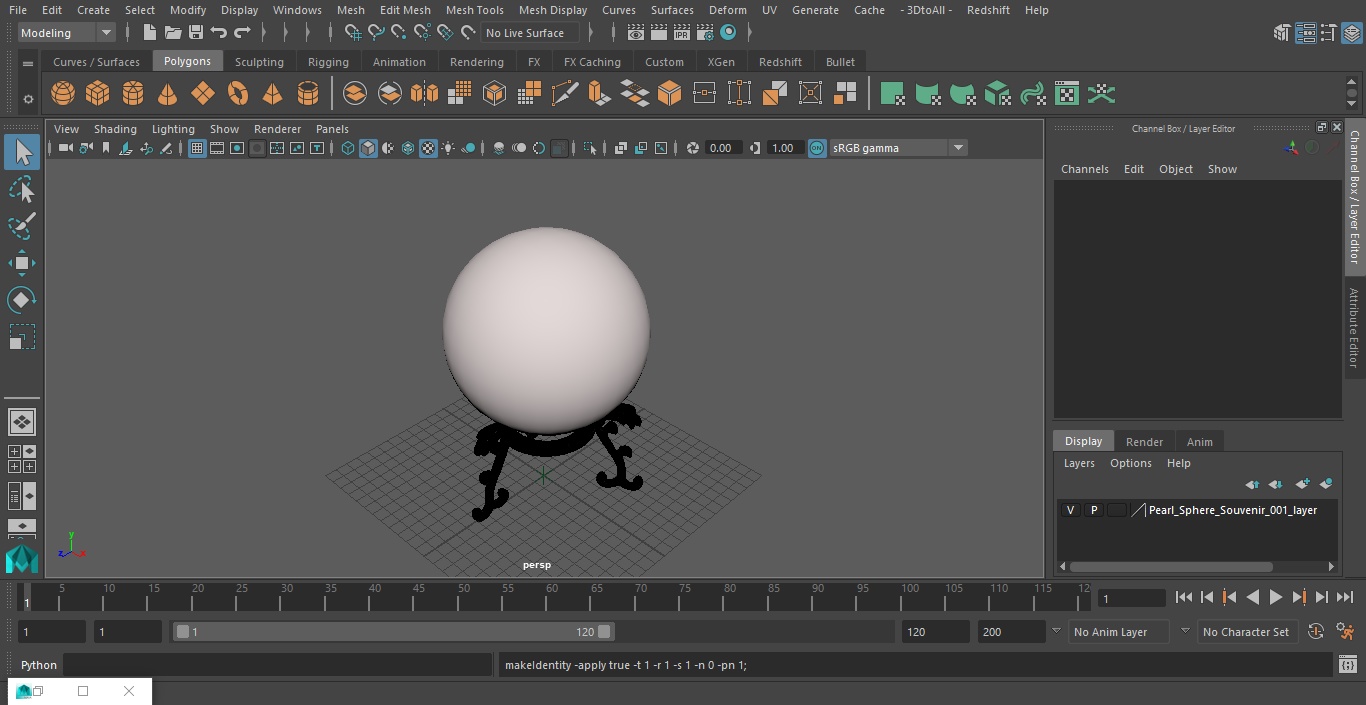
Task: Expand the quick layout panel arrow
Action: click(x=21, y=525)
